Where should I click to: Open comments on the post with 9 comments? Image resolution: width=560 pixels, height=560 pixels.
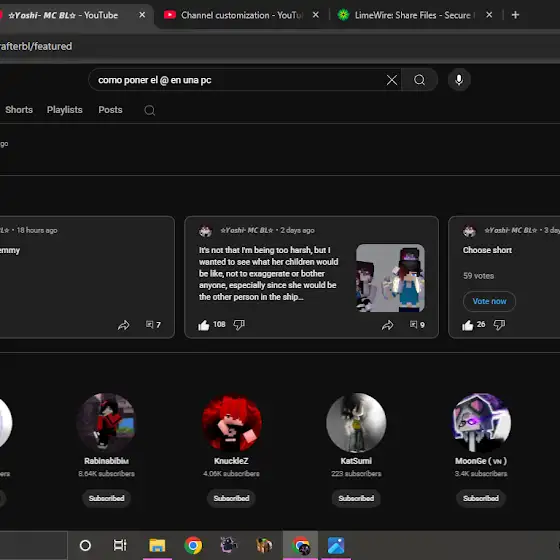click(417, 325)
